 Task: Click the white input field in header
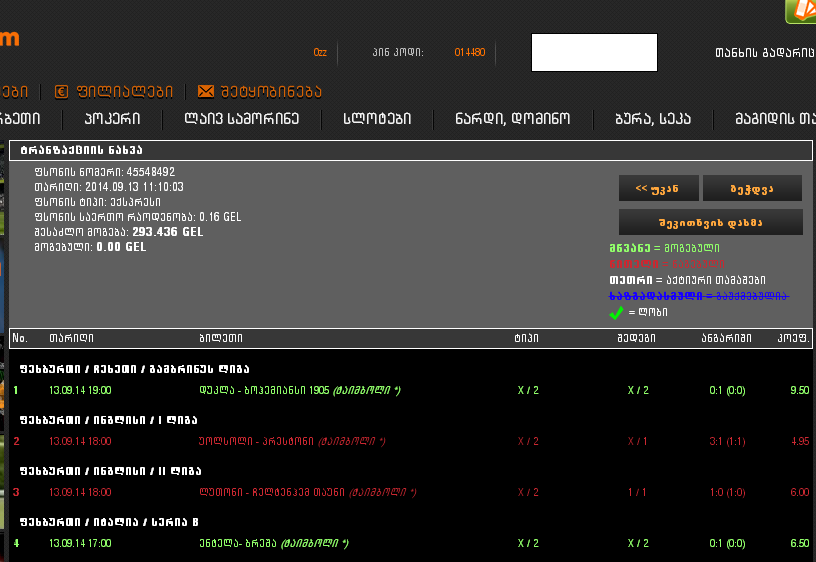(x=594, y=53)
